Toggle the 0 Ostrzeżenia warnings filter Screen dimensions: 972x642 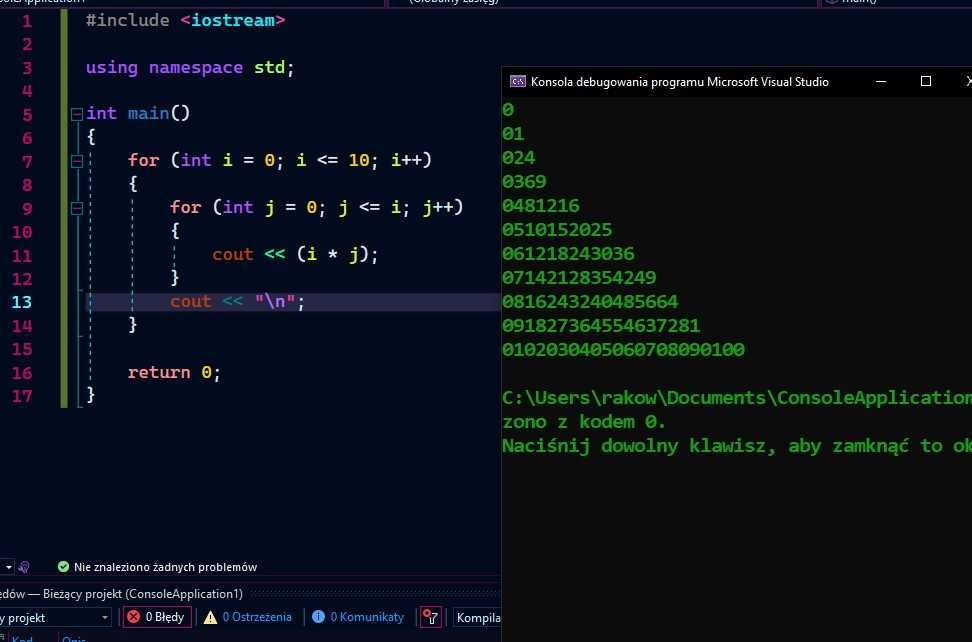coord(247,617)
